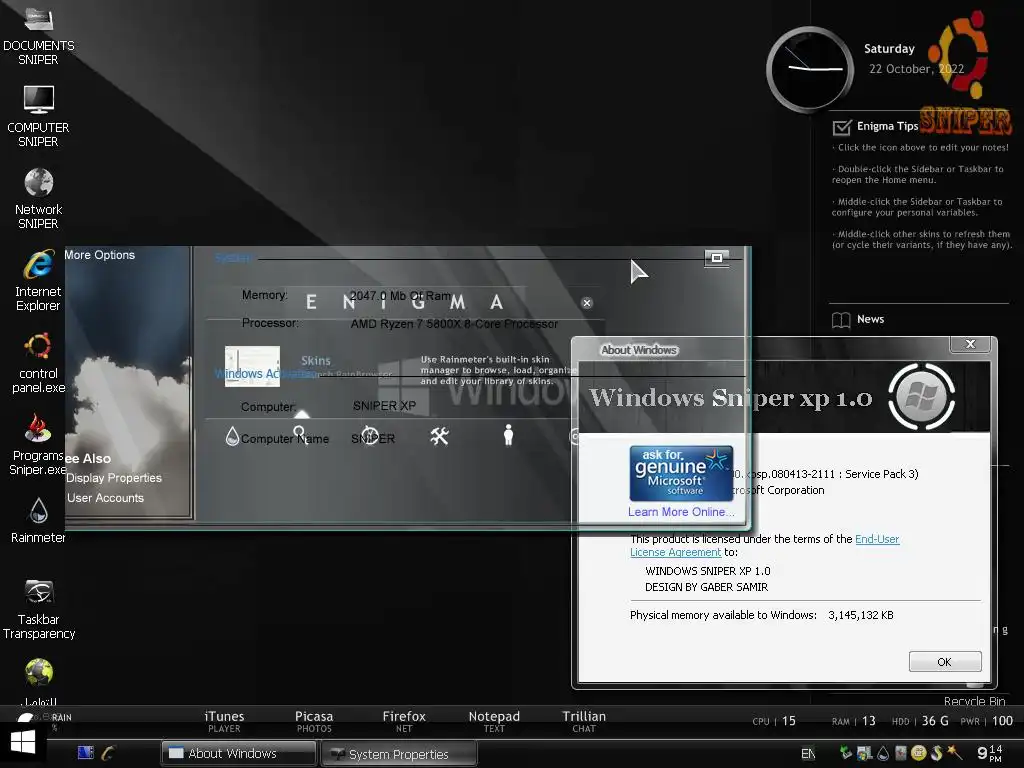The width and height of the screenshot is (1024, 768).
Task: Launch Rainmeter from its desktop icon
Action: pos(38,520)
